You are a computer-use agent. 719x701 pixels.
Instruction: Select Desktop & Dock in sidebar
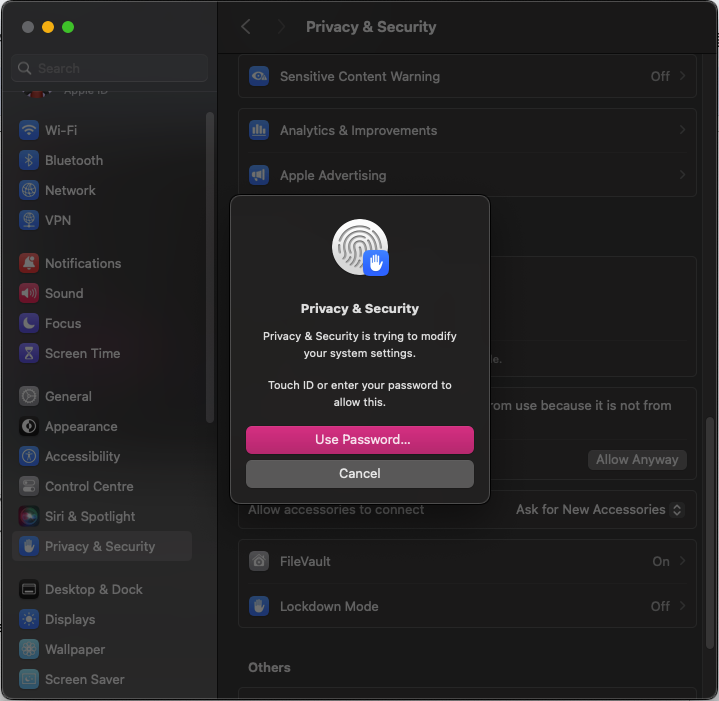coord(102,589)
